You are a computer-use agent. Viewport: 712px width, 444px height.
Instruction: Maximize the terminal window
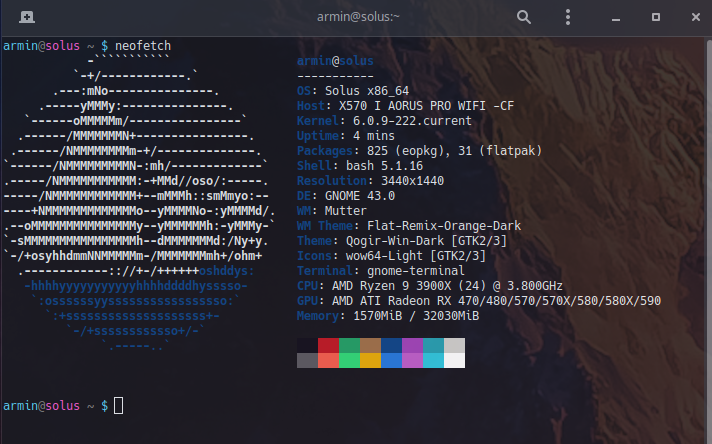[655, 17]
